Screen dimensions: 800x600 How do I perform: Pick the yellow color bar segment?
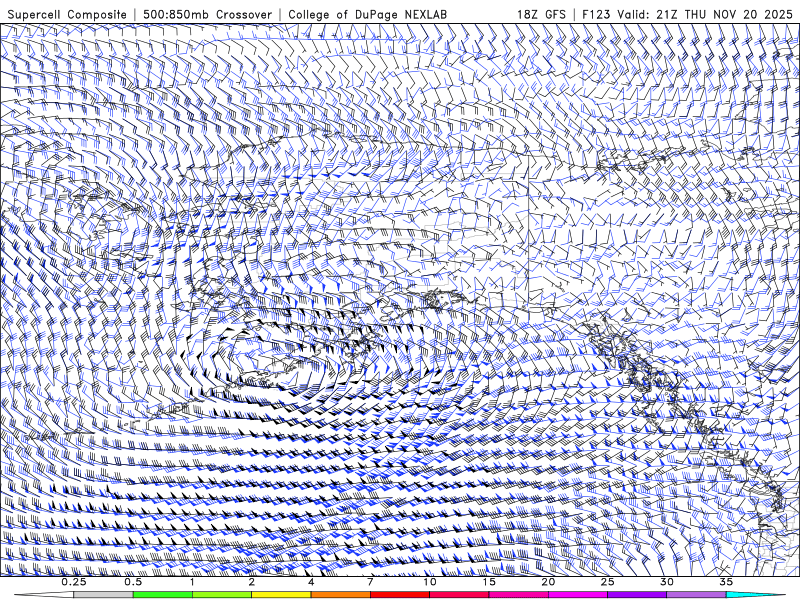[281, 595]
